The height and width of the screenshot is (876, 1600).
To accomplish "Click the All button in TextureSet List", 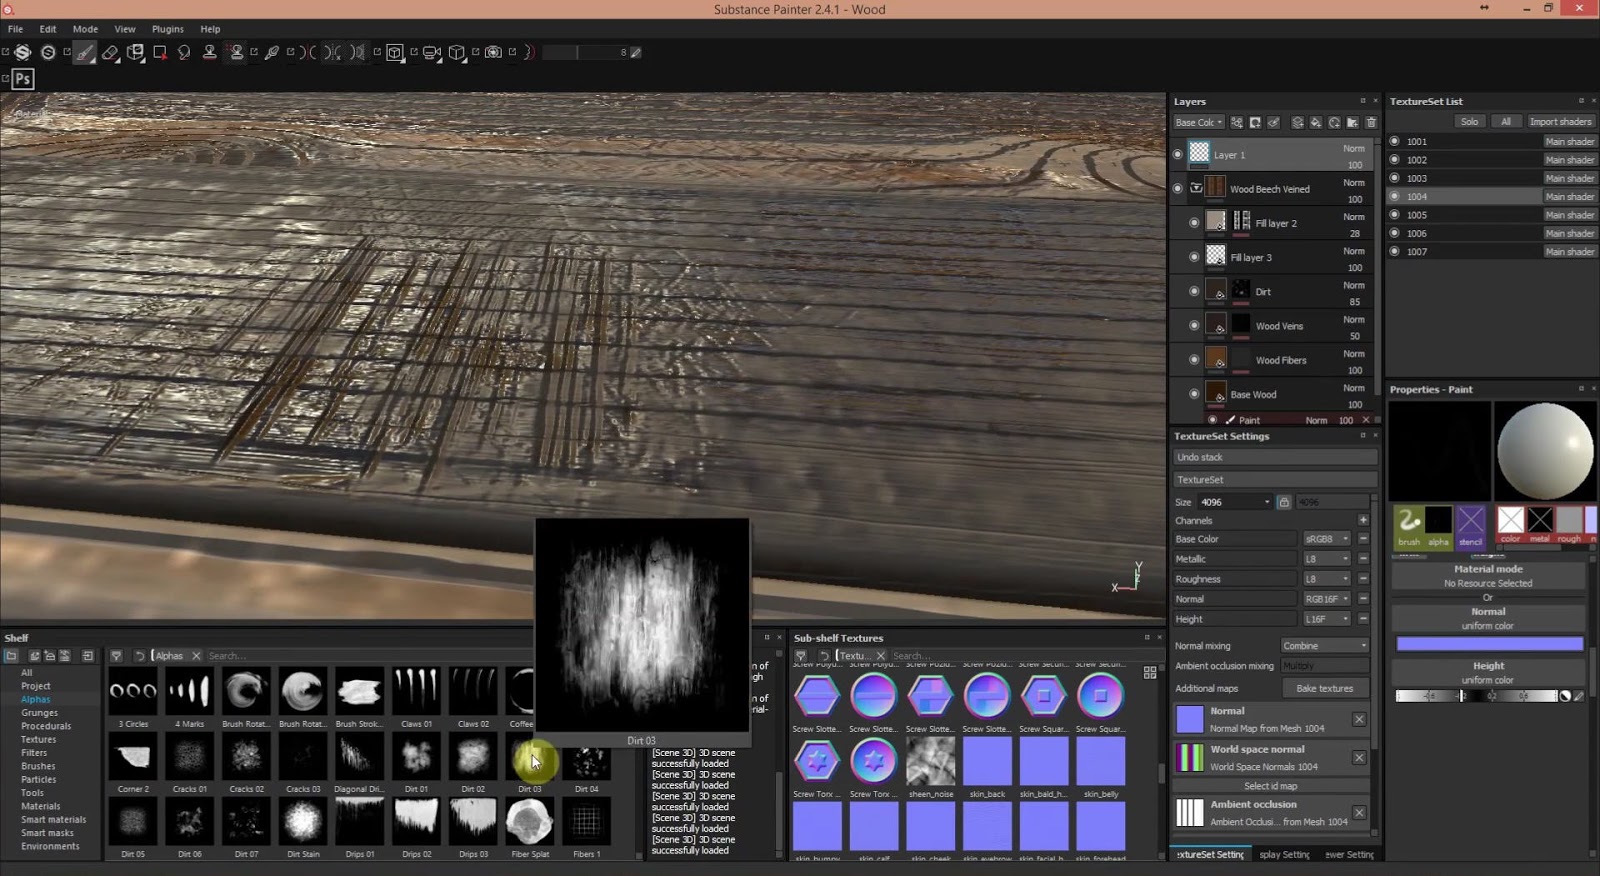I will pos(1506,122).
